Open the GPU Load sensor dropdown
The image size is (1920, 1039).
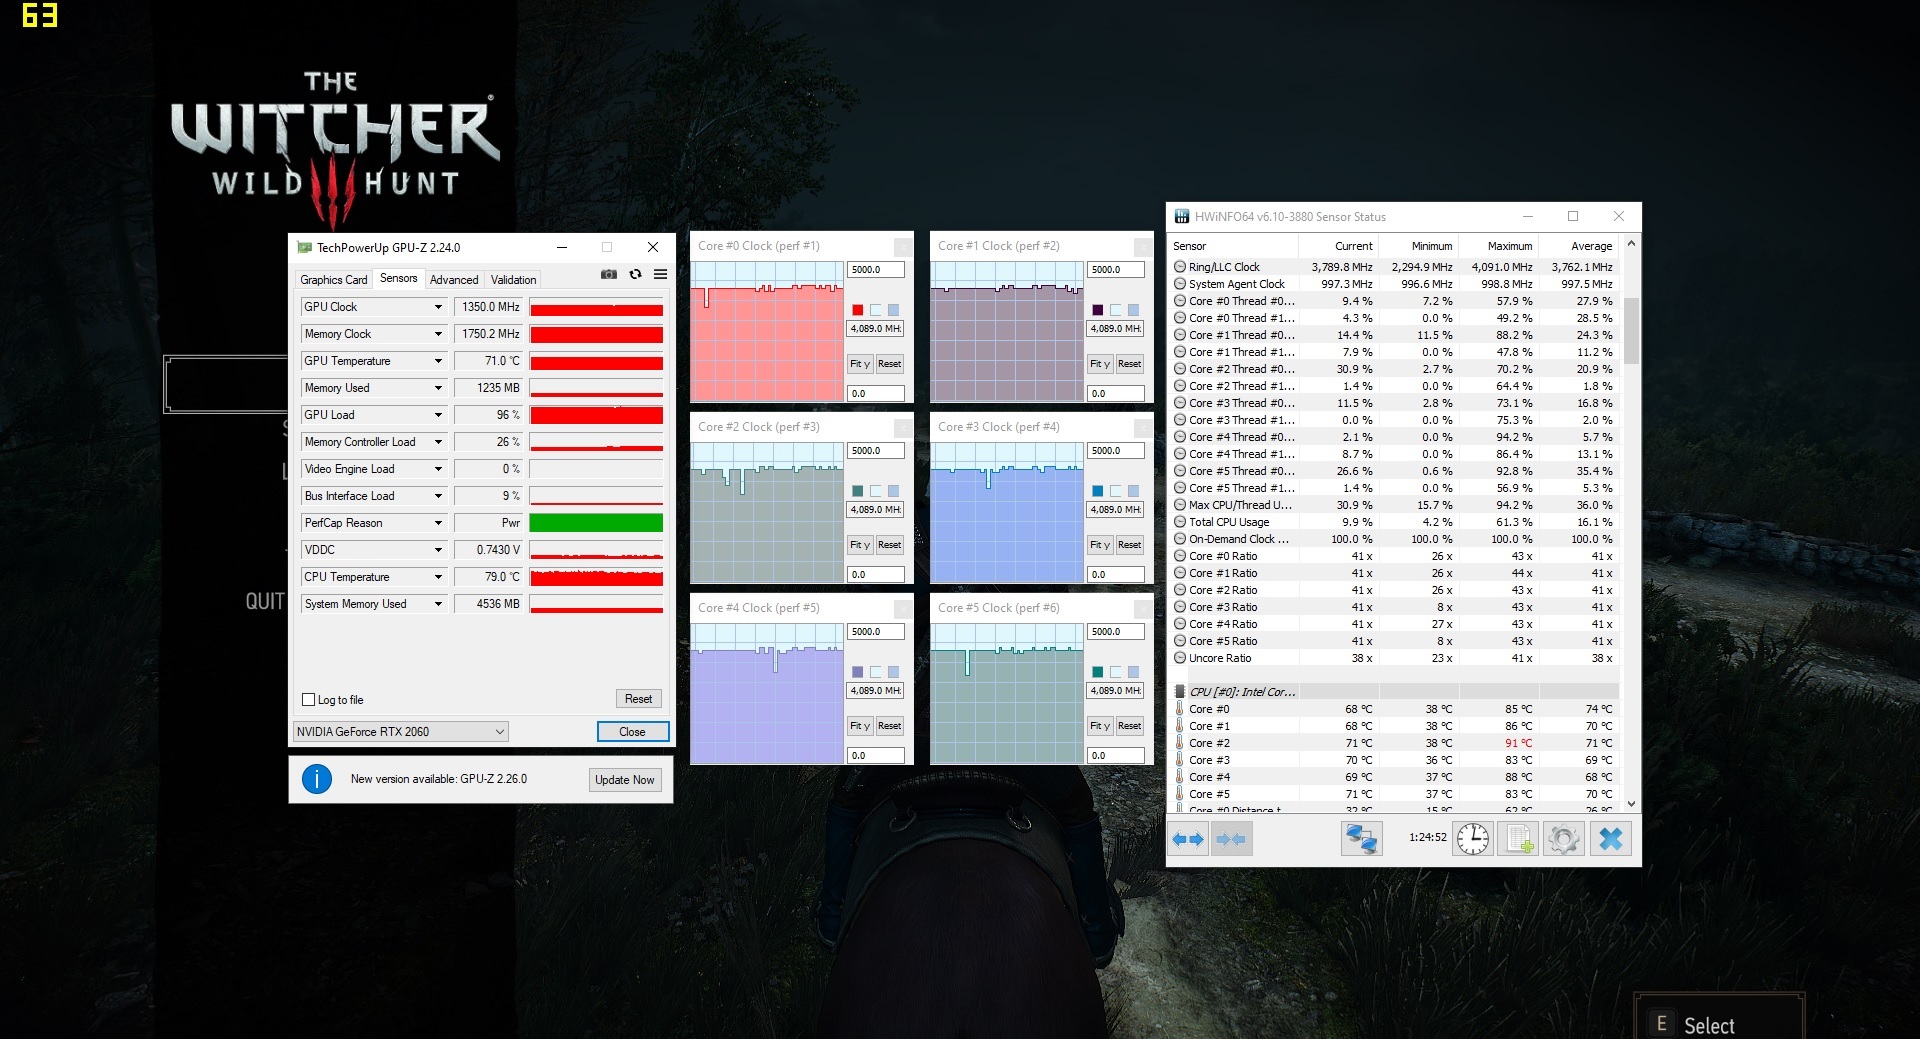[x=438, y=415]
